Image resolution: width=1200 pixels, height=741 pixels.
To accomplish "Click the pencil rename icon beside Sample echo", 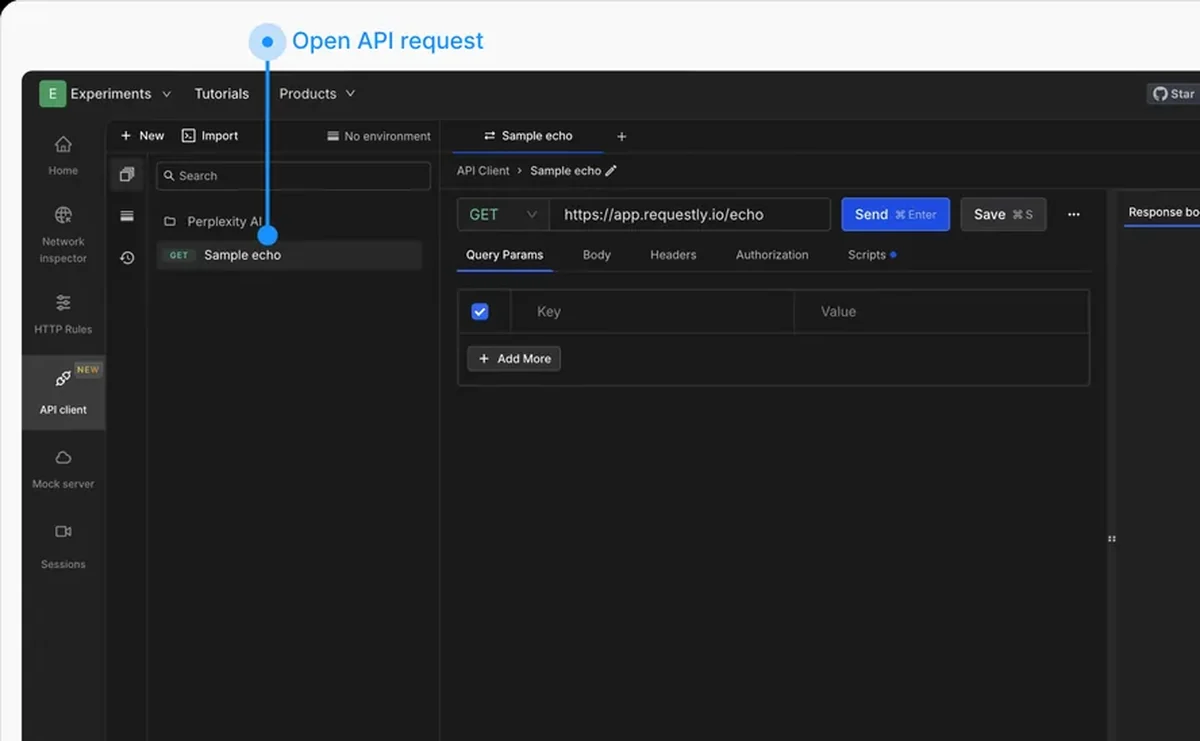I will 611,170.
